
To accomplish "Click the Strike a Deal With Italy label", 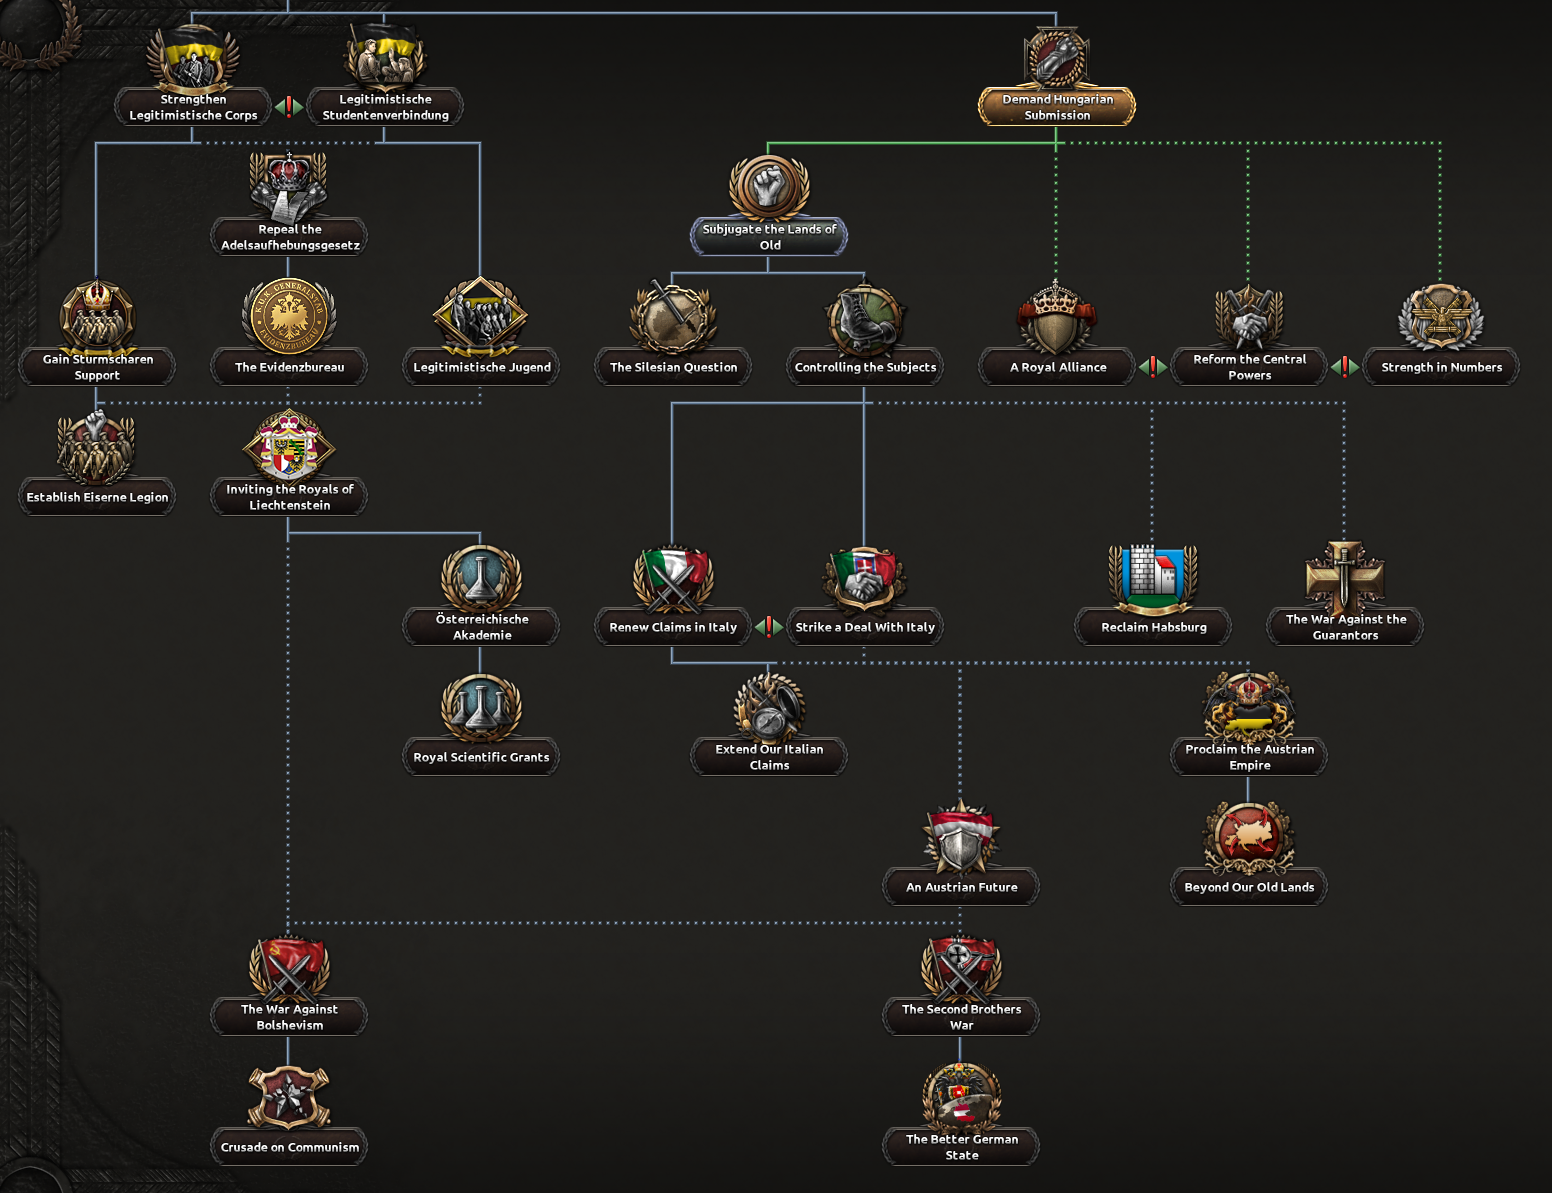I will coord(865,627).
